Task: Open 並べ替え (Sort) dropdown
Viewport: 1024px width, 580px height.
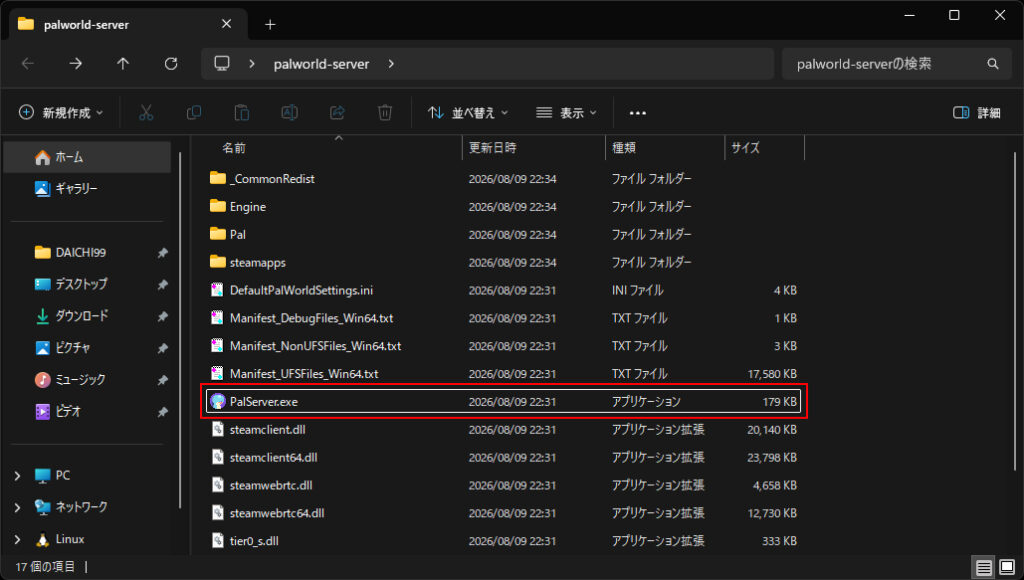Action: [x=468, y=113]
